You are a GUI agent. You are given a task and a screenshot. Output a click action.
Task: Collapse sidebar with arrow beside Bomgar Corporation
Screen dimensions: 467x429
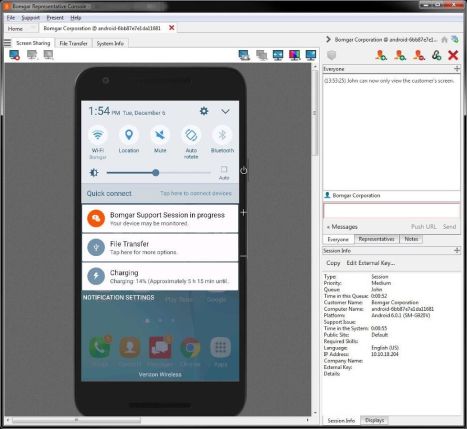click(328, 39)
